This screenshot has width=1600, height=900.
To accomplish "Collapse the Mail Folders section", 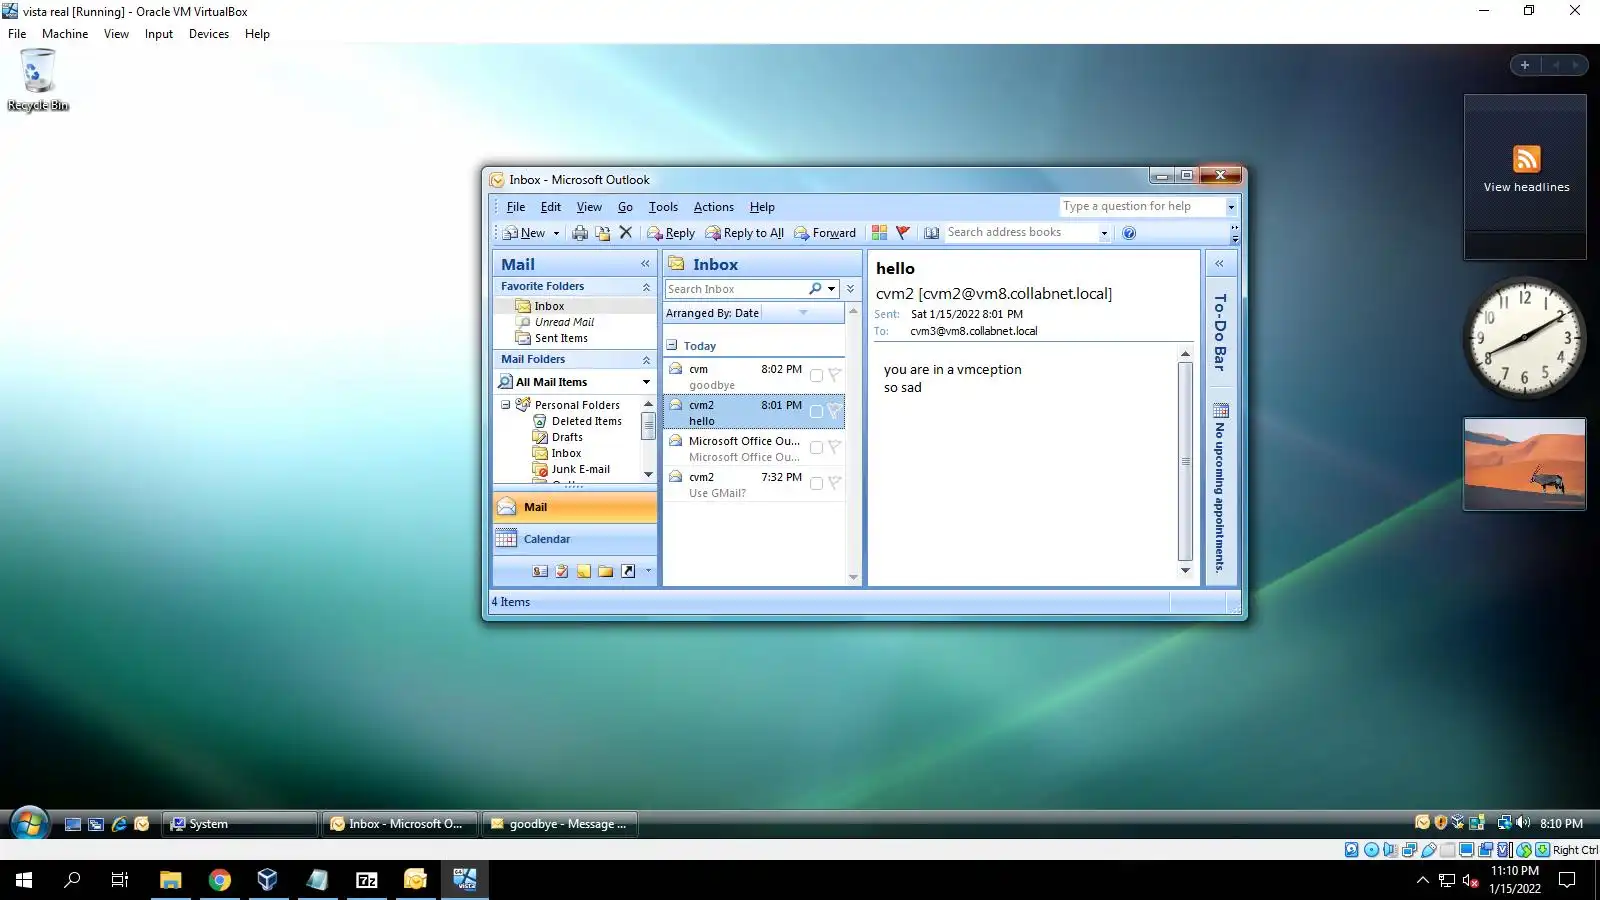I will 646,360.
